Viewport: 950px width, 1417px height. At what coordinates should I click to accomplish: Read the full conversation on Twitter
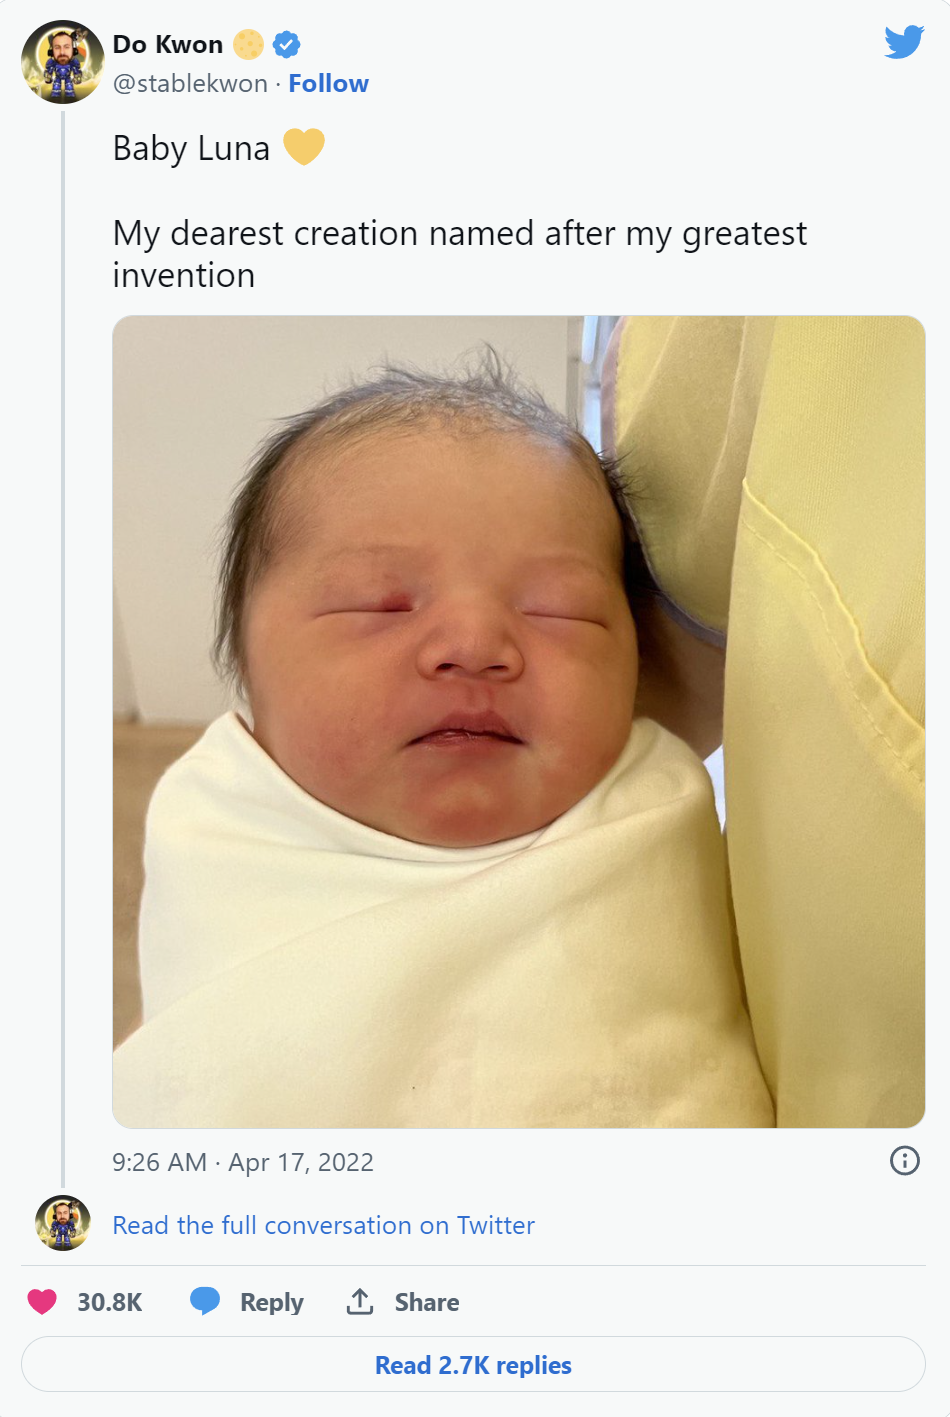pos(323,1225)
